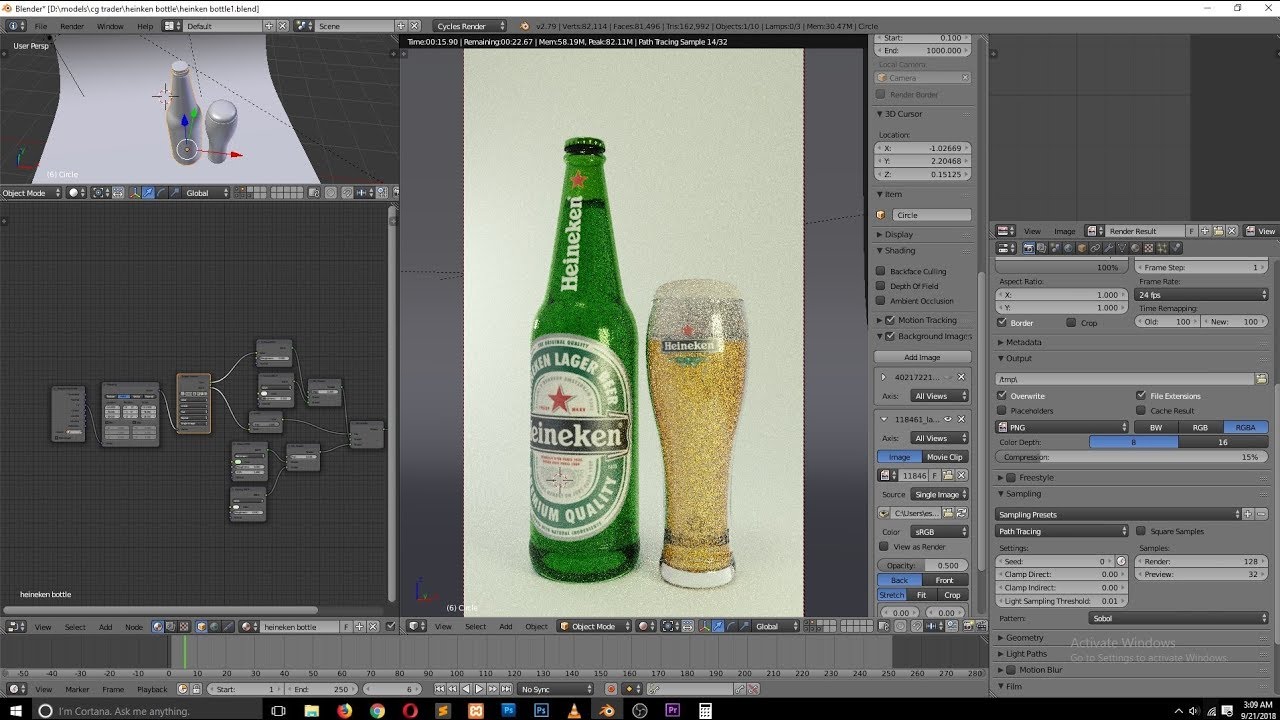
Task: Enable Ambient Occlusion checkbox
Action: click(x=881, y=301)
